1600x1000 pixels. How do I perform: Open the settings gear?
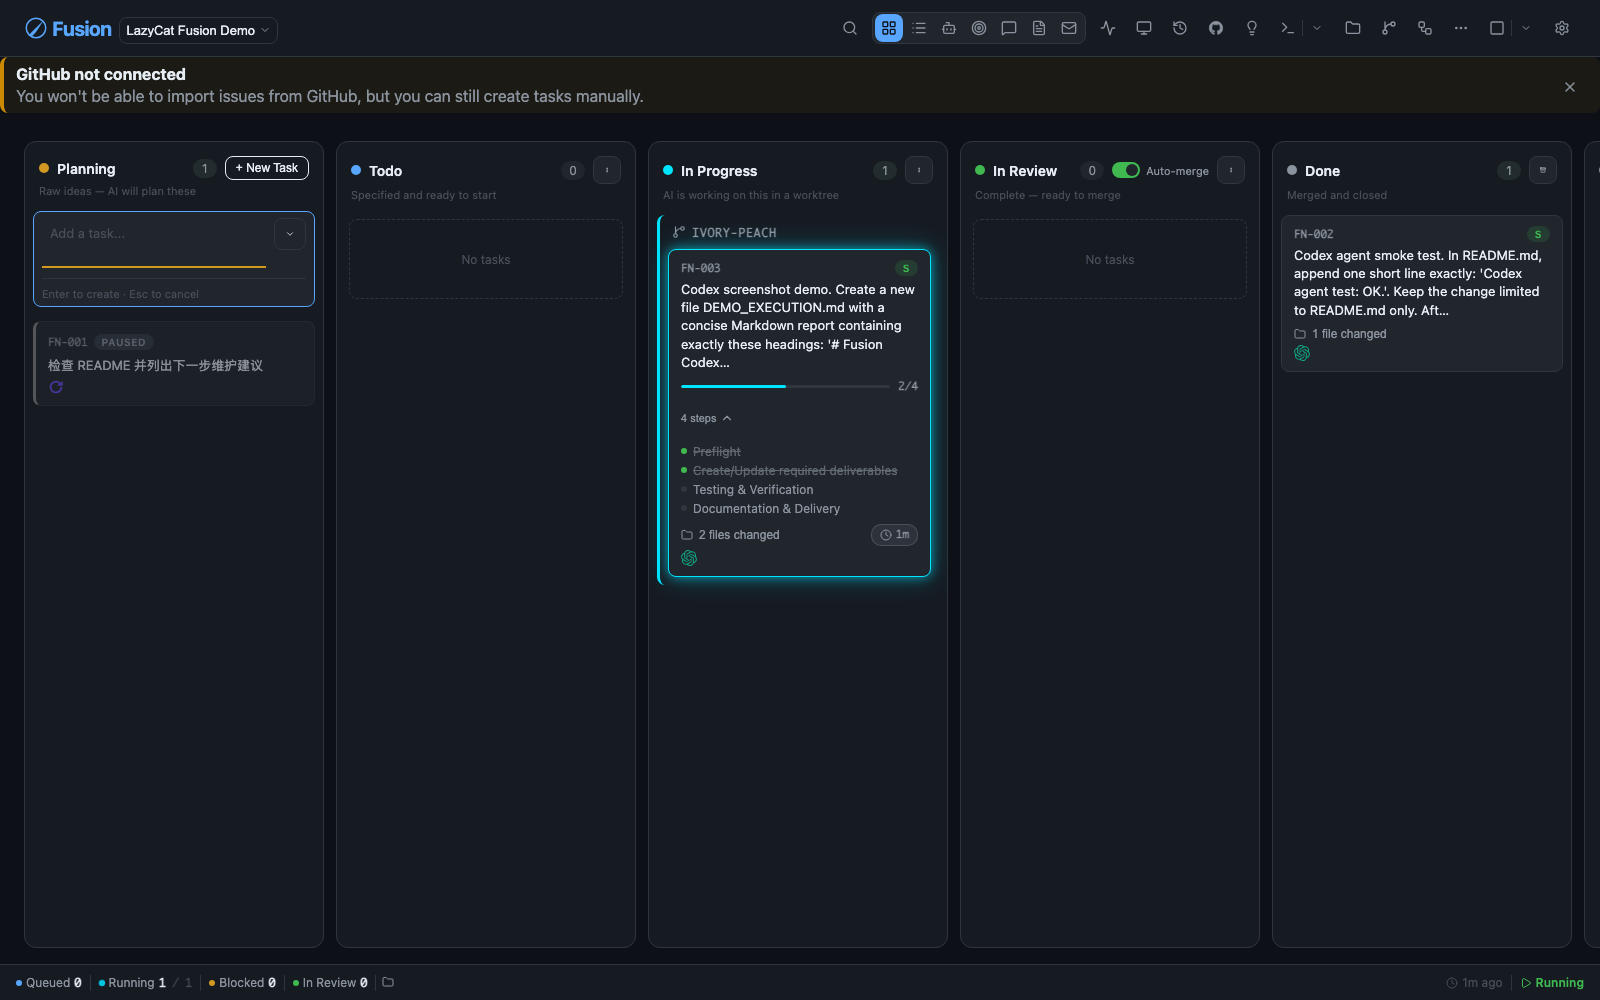coord(1562,28)
